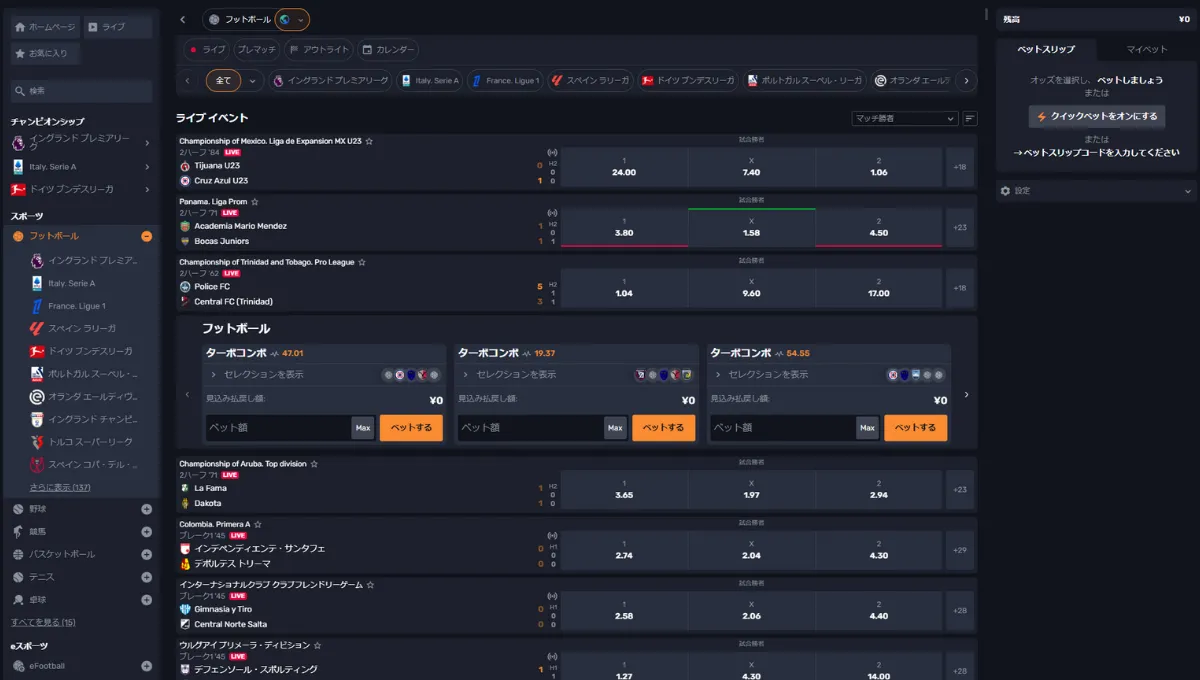Click the 検索 search field in sidebar

pyautogui.click(x=81, y=91)
